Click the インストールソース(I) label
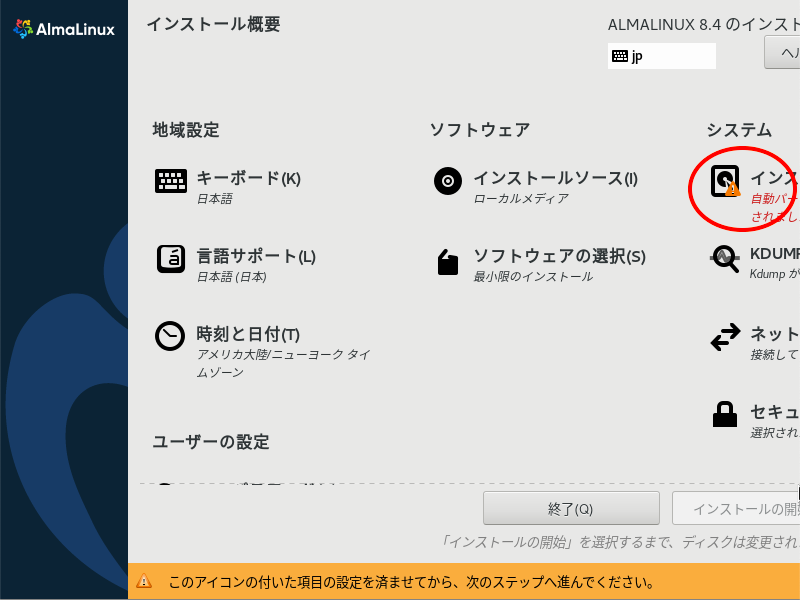Screen dimensions: 800x600 (556, 178)
